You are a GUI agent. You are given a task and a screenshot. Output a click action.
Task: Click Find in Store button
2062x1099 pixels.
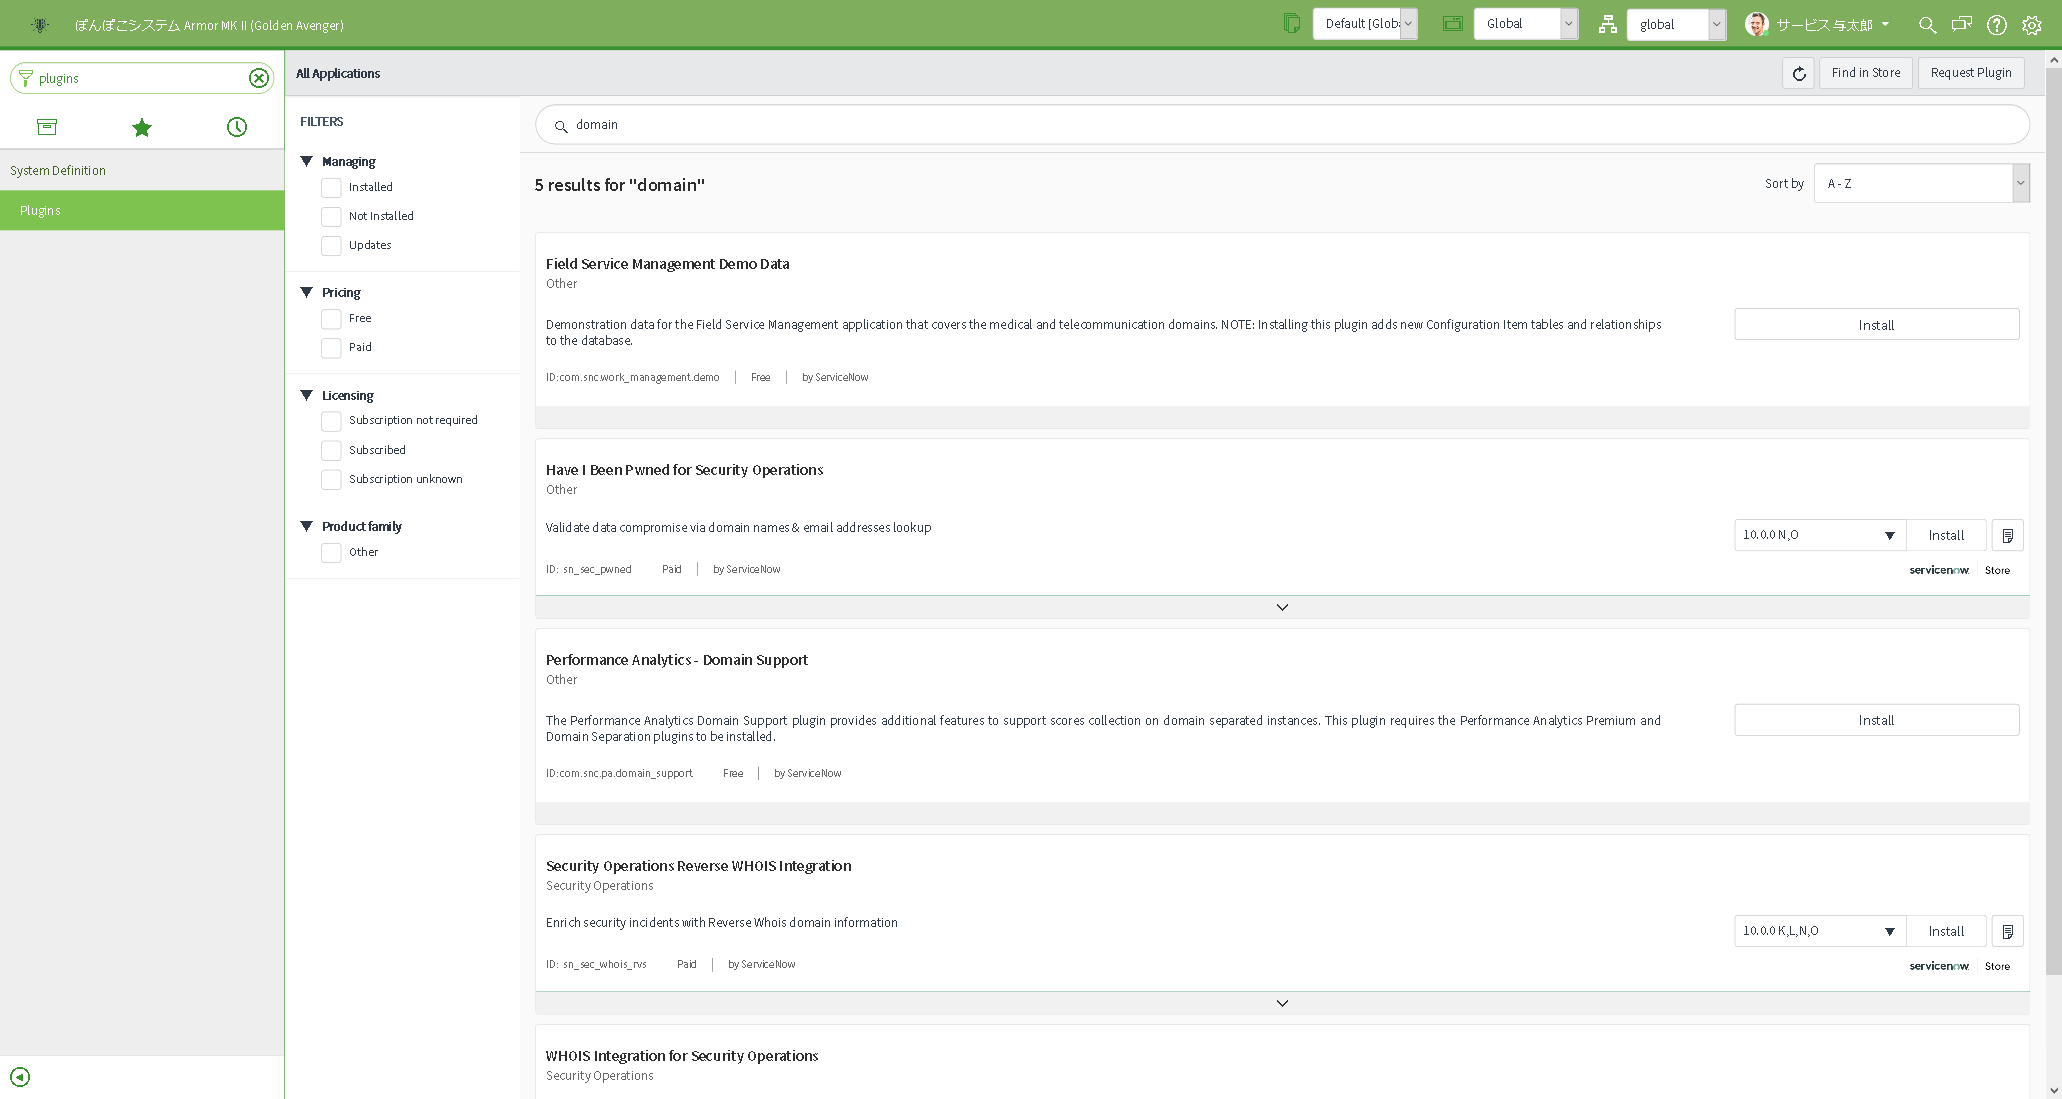(1865, 72)
